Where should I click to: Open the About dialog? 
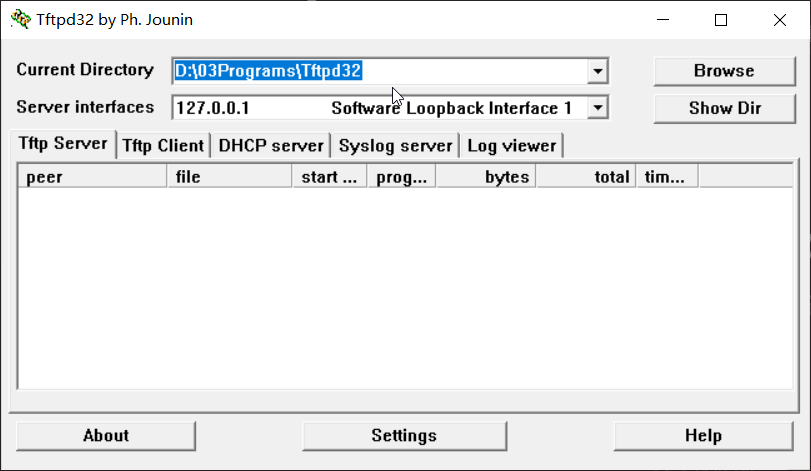tap(106, 436)
